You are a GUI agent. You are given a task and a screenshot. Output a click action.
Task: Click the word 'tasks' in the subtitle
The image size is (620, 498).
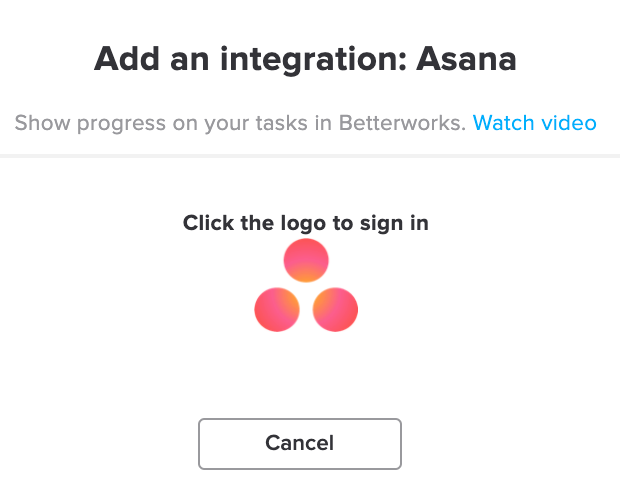coord(282,123)
